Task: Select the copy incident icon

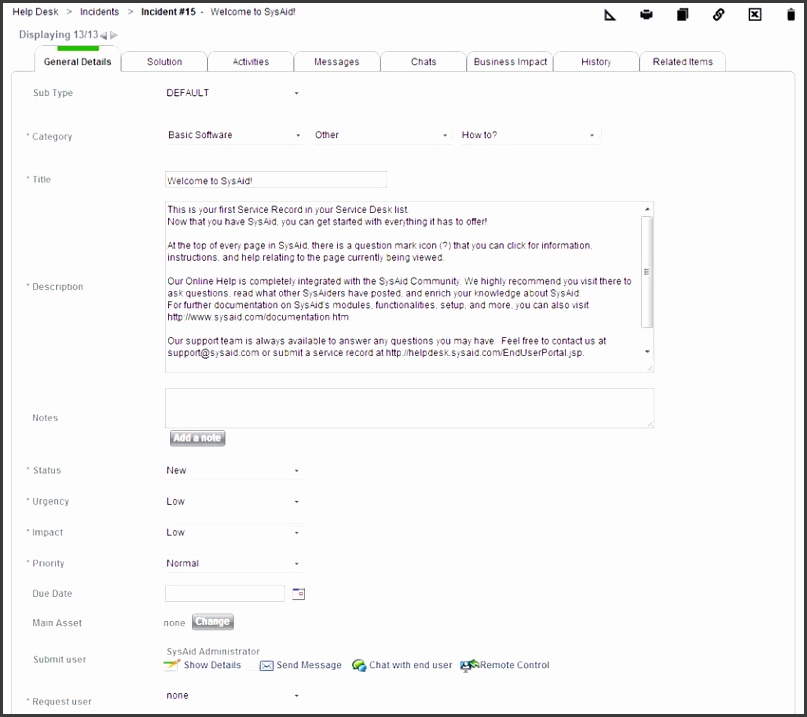Action: click(x=684, y=14)
